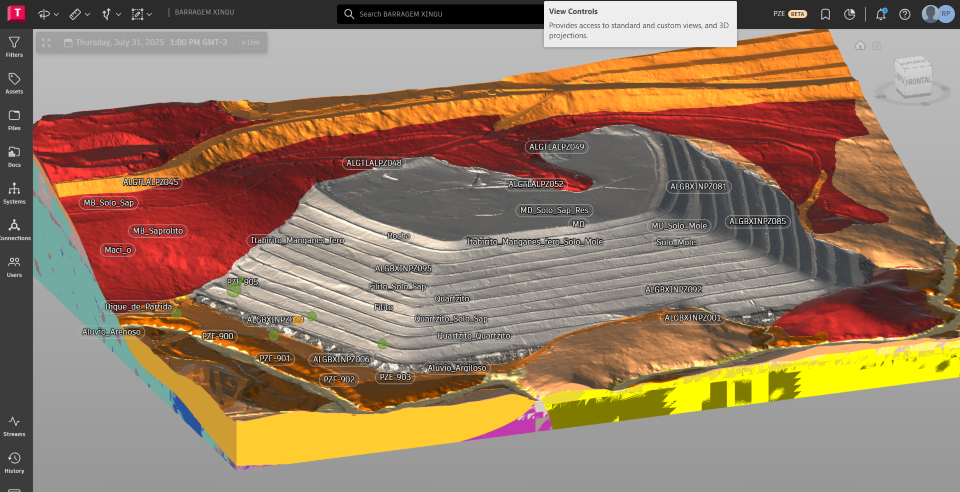Click the PZE-905 sensor label
960x492 pixels.
pos(242,282)
